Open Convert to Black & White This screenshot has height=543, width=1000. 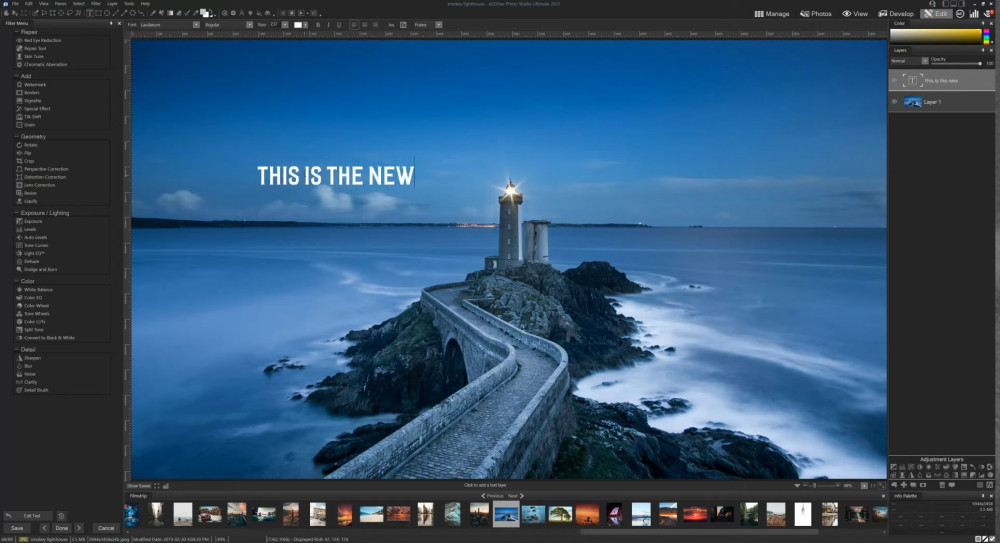click(45, 338)
